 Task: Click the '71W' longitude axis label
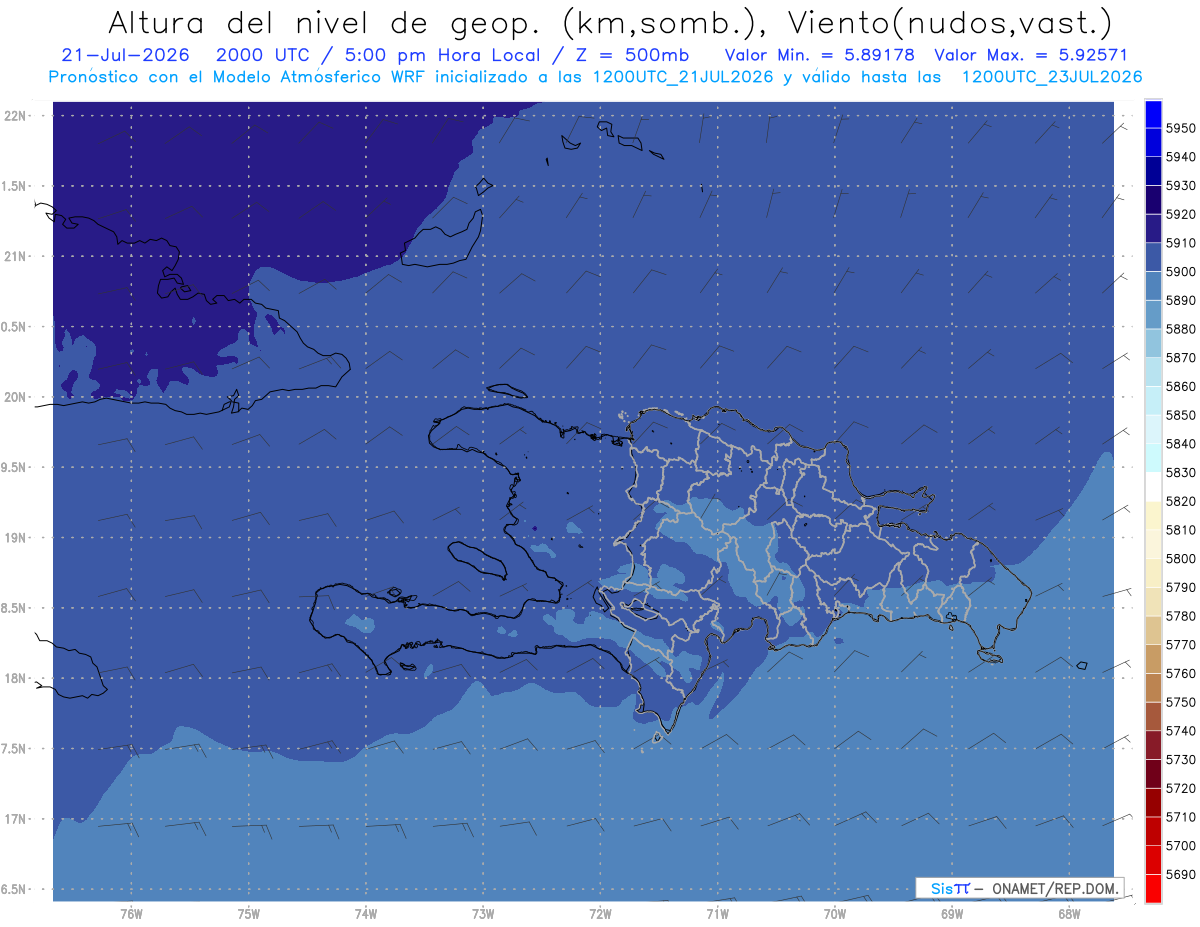[x=717, y=913]
